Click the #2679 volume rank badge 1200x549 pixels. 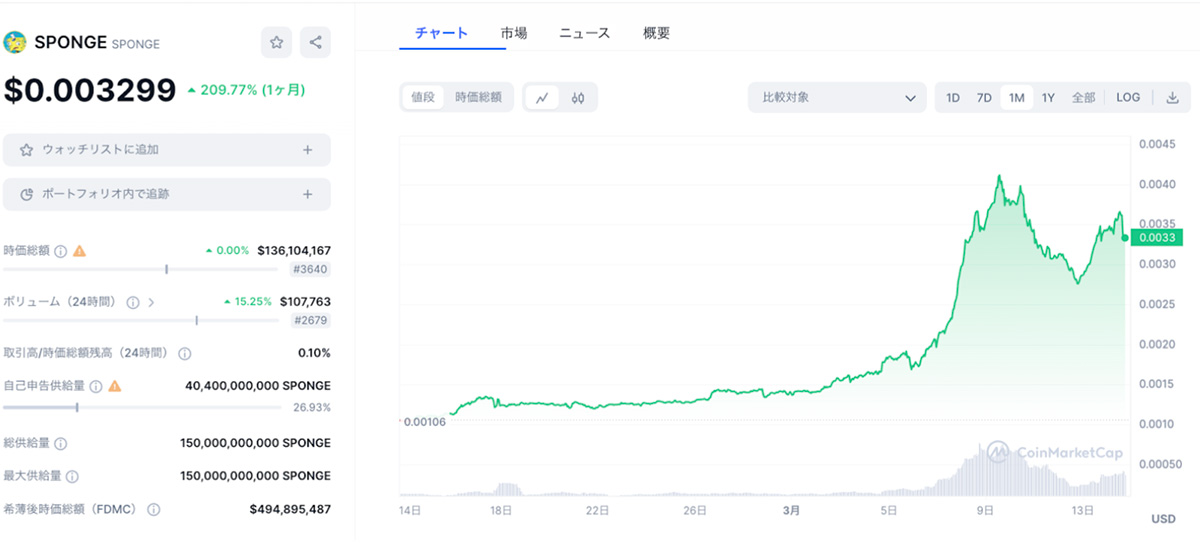point(309,320)
